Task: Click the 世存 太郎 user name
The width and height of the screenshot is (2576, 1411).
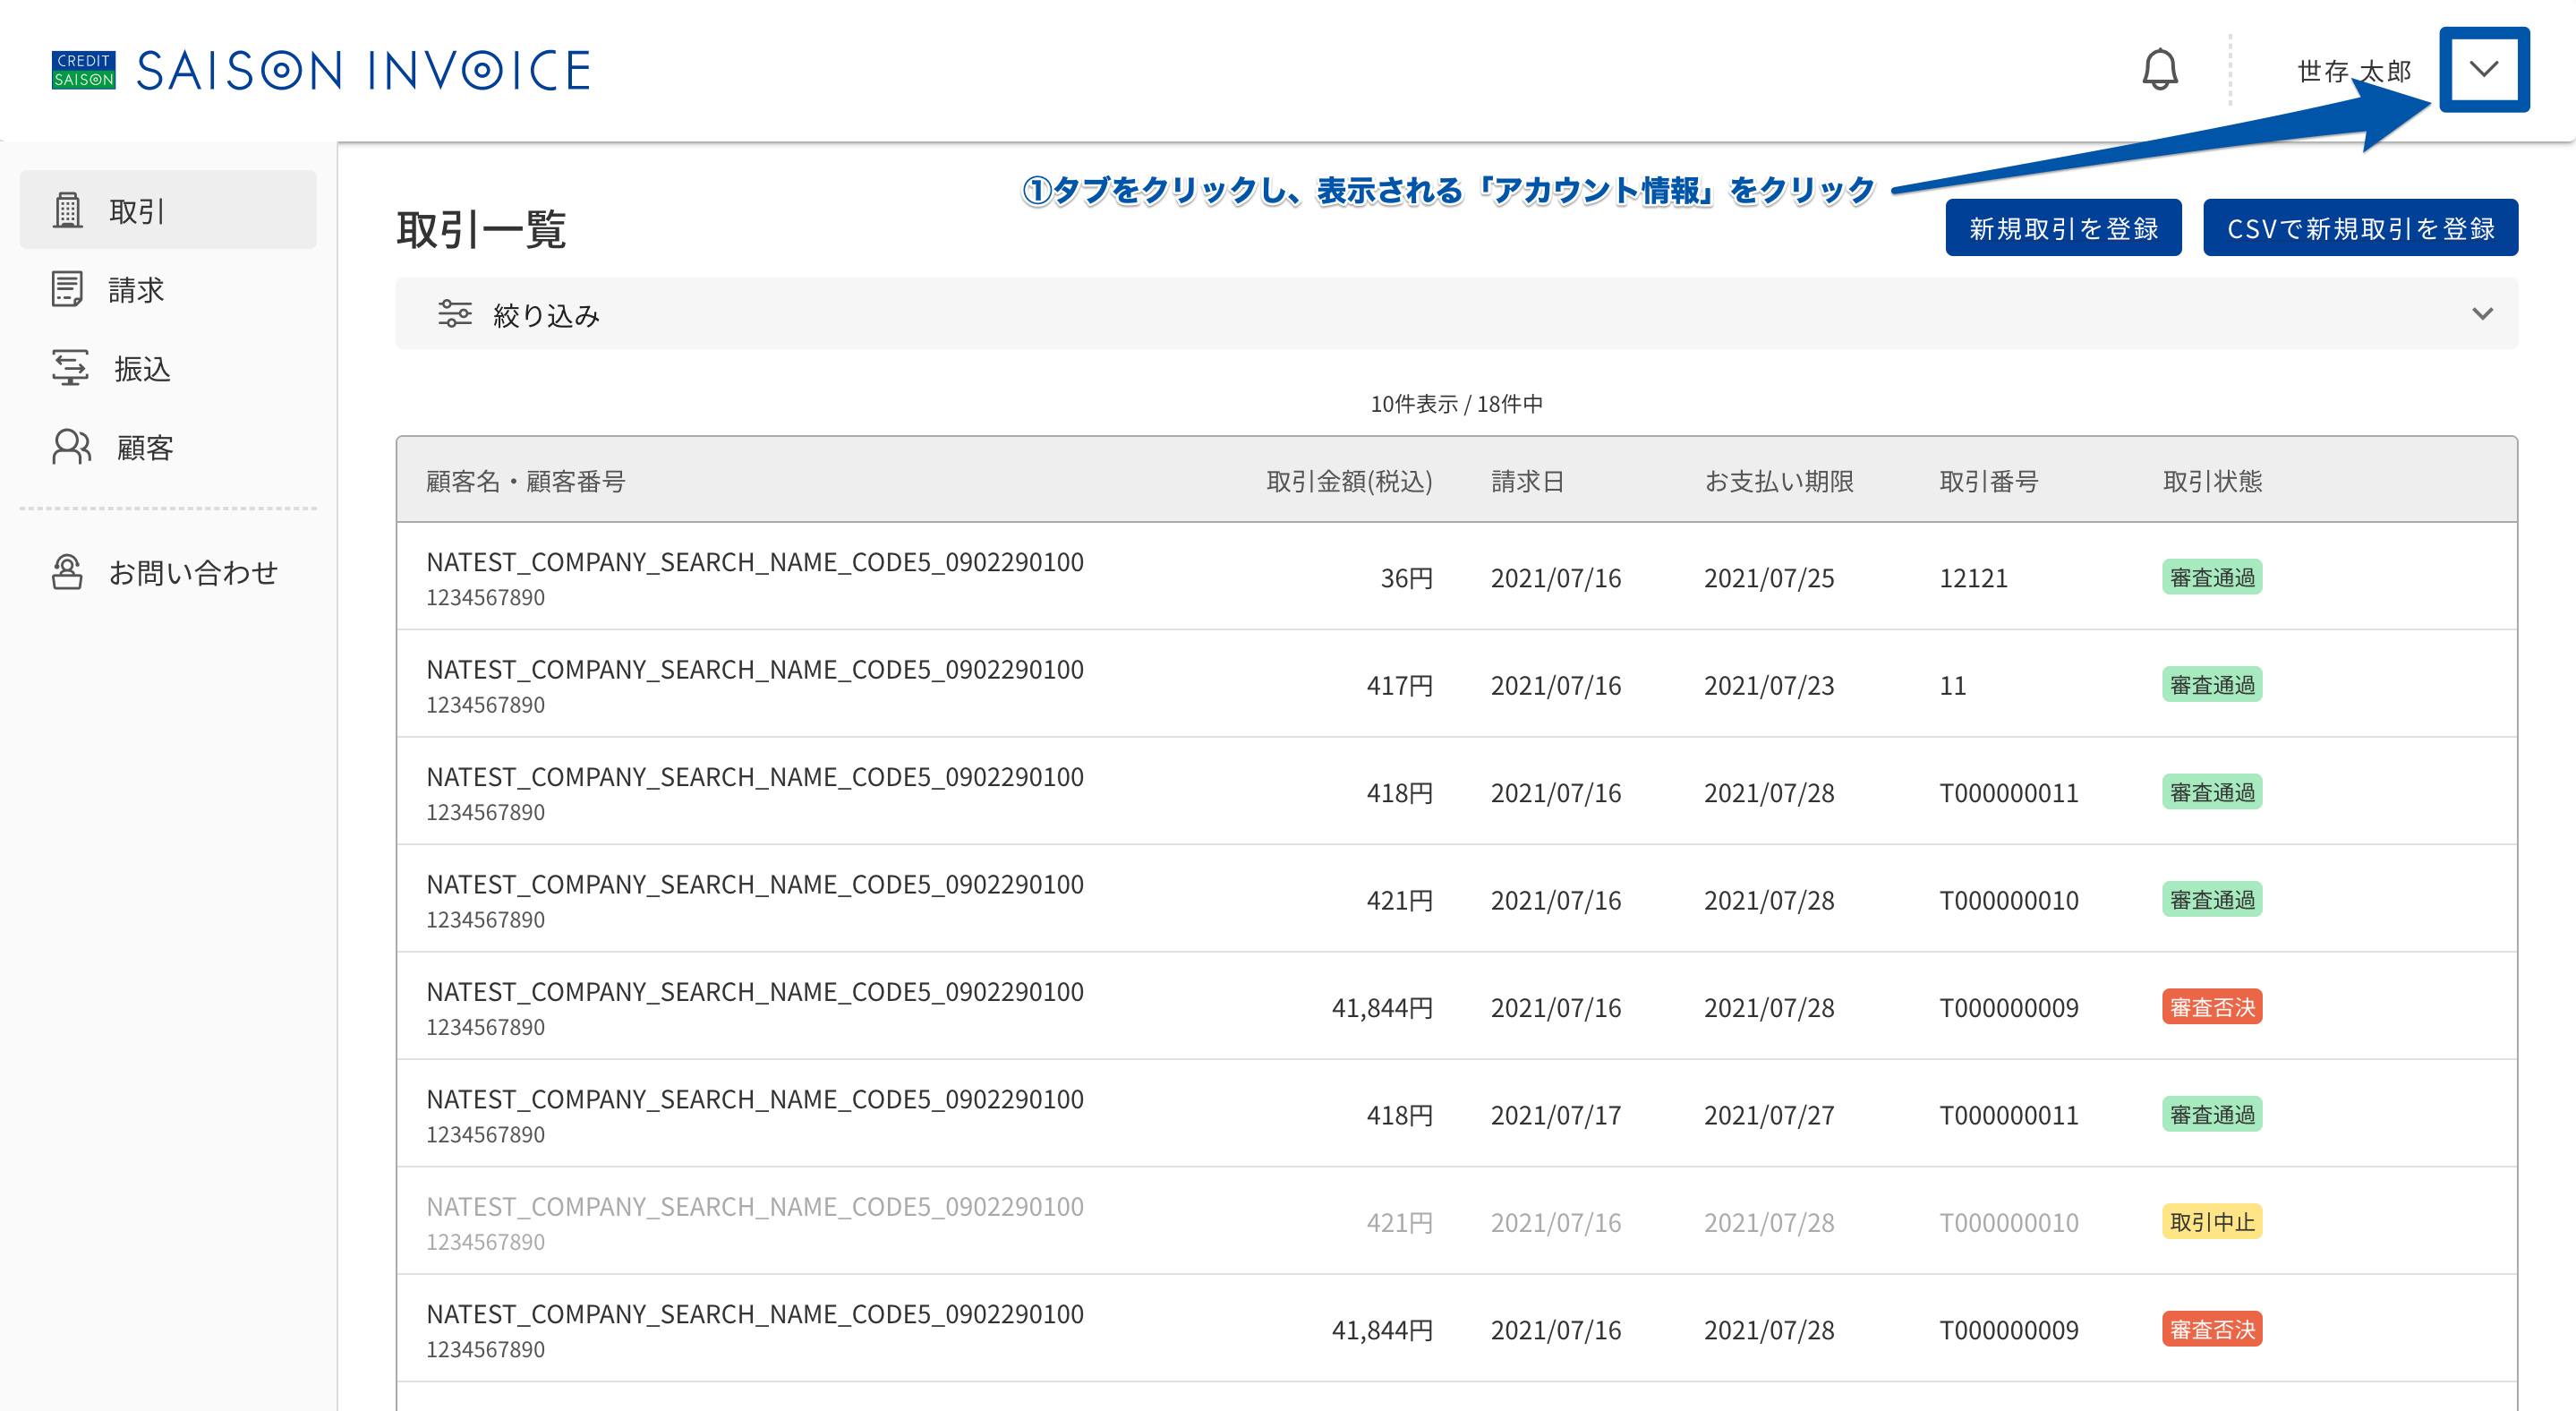Action: 2354,71
